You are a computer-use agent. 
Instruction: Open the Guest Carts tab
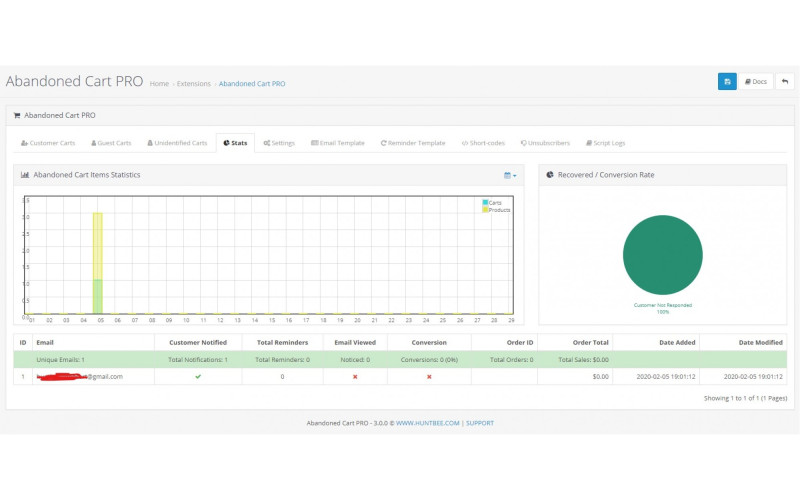click(x=111, y=143)
